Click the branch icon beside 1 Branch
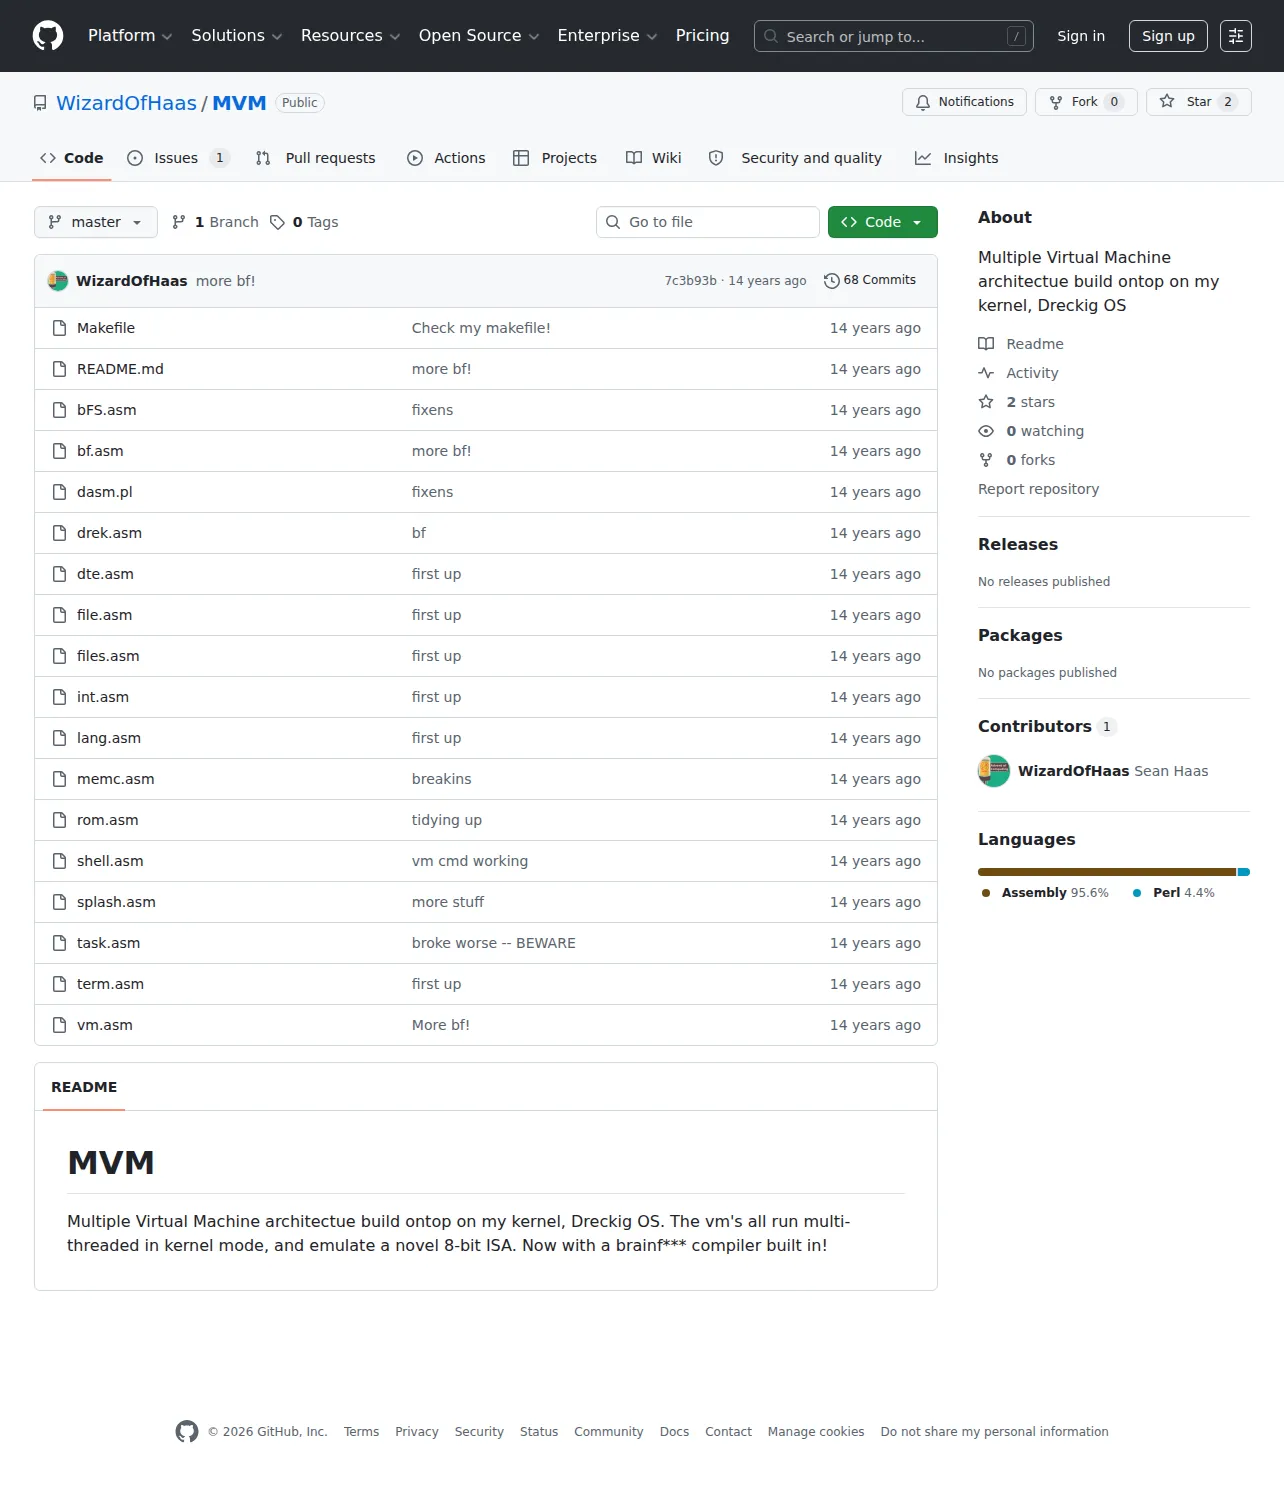Screen dimensions: 1284x1485 pos(179,222)
